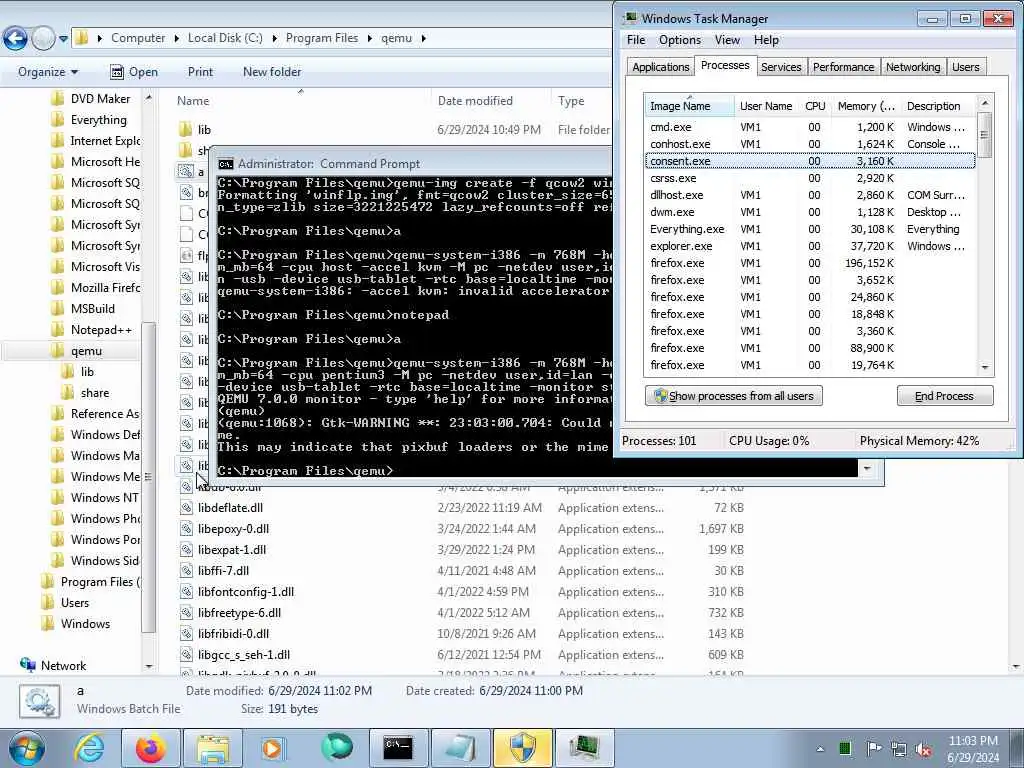
Task: Click Show processes from all users
Action: [734, 396]
